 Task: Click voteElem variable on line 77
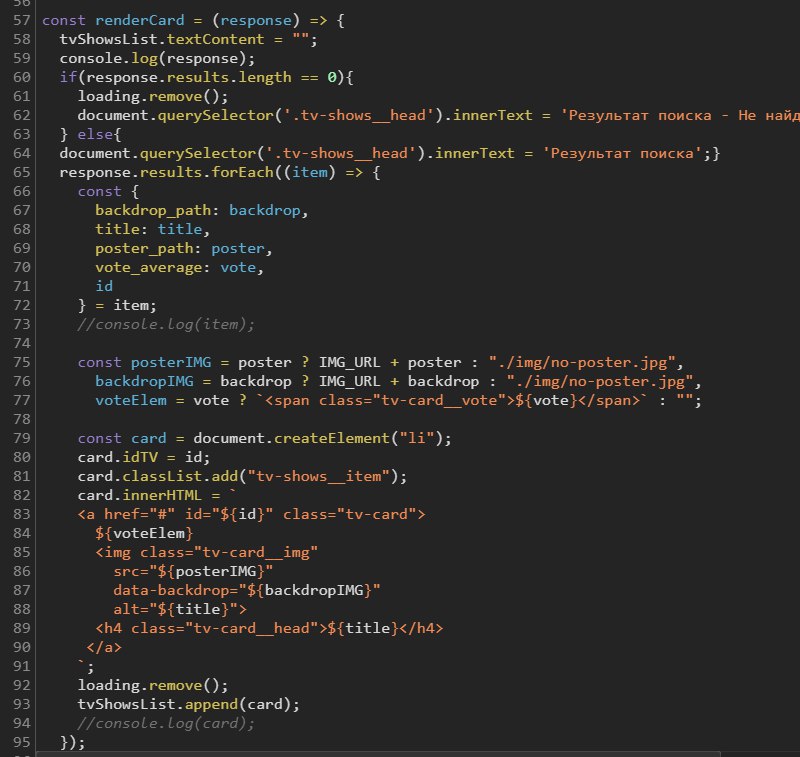(x=131, y=400)
